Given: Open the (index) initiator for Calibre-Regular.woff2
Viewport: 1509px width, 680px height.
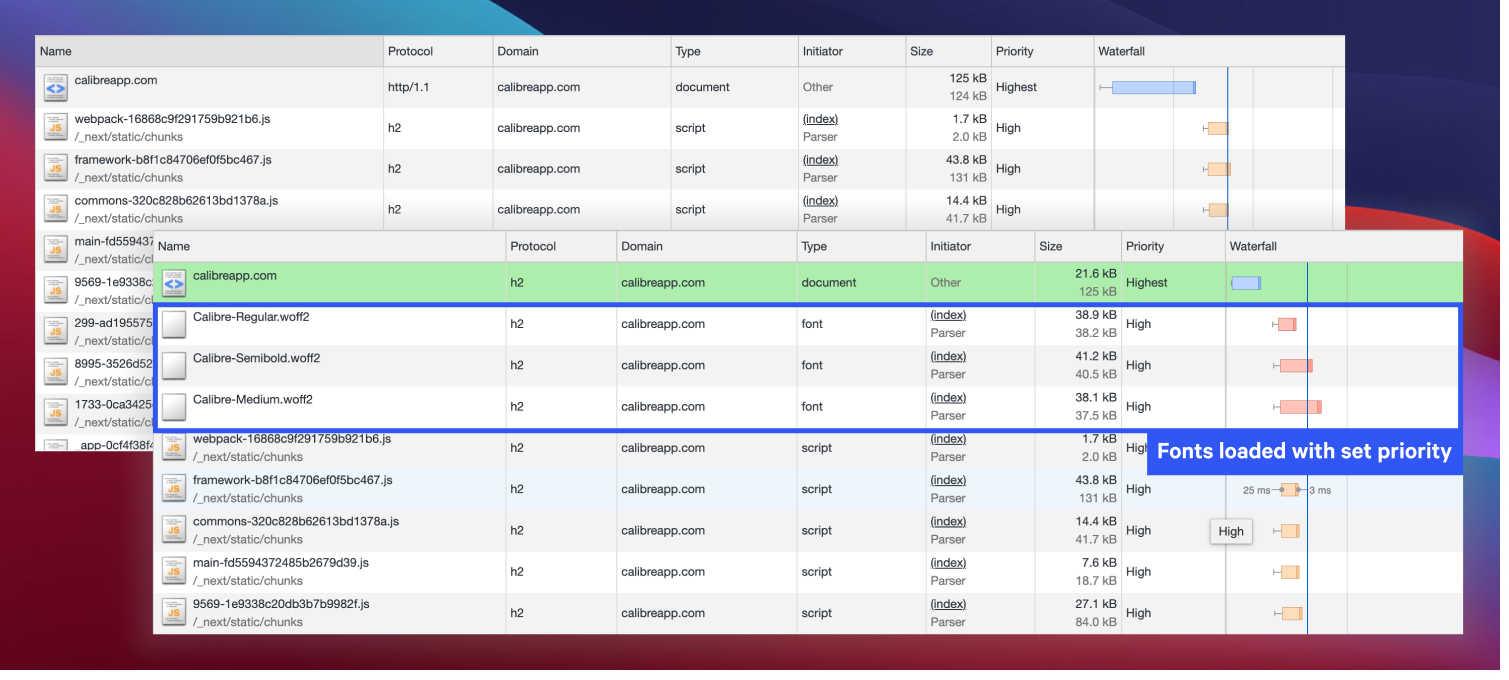Looking at the screenshot, I should pyautogui.click(x=948, y=314).
